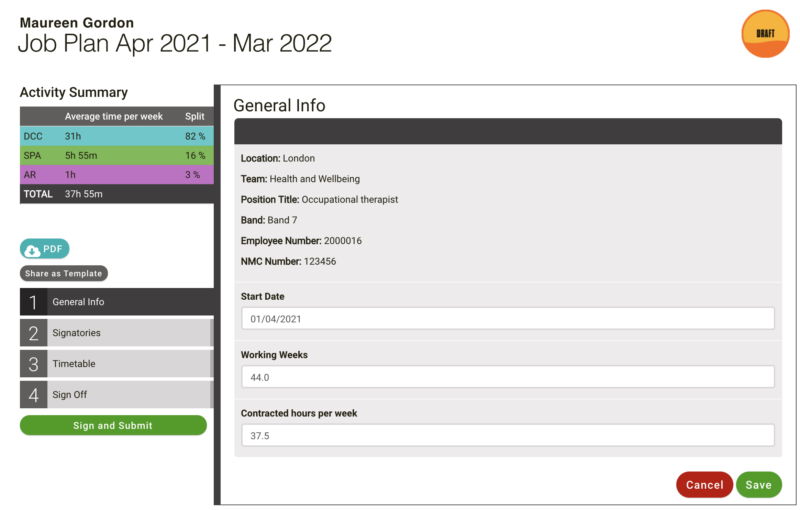Click the Activity Summary heading
Viewport: 800px width, 510px height.
(73, 92)
